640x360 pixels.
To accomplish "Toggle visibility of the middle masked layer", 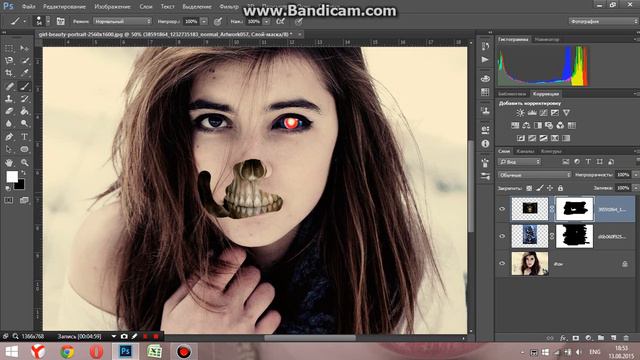I will click(x=502, y=236).
